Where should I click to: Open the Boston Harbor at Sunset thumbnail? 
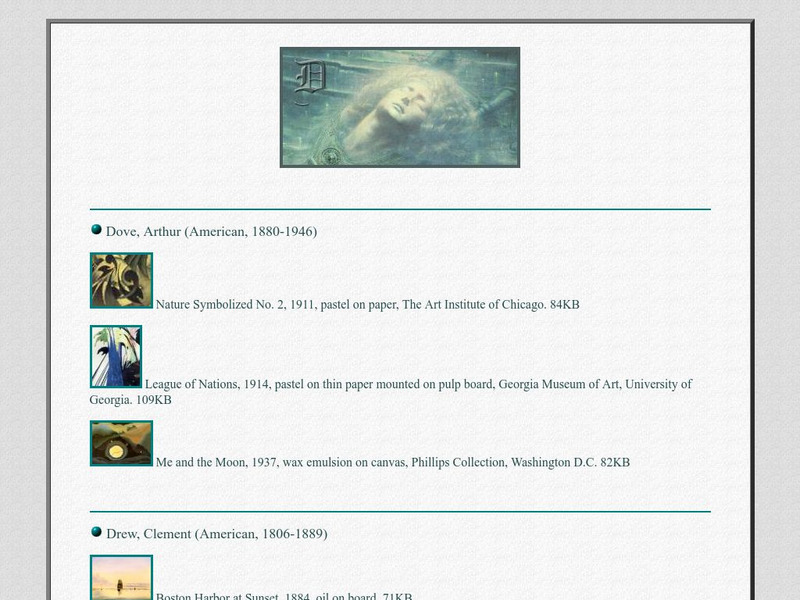click(x=121, y=577)
